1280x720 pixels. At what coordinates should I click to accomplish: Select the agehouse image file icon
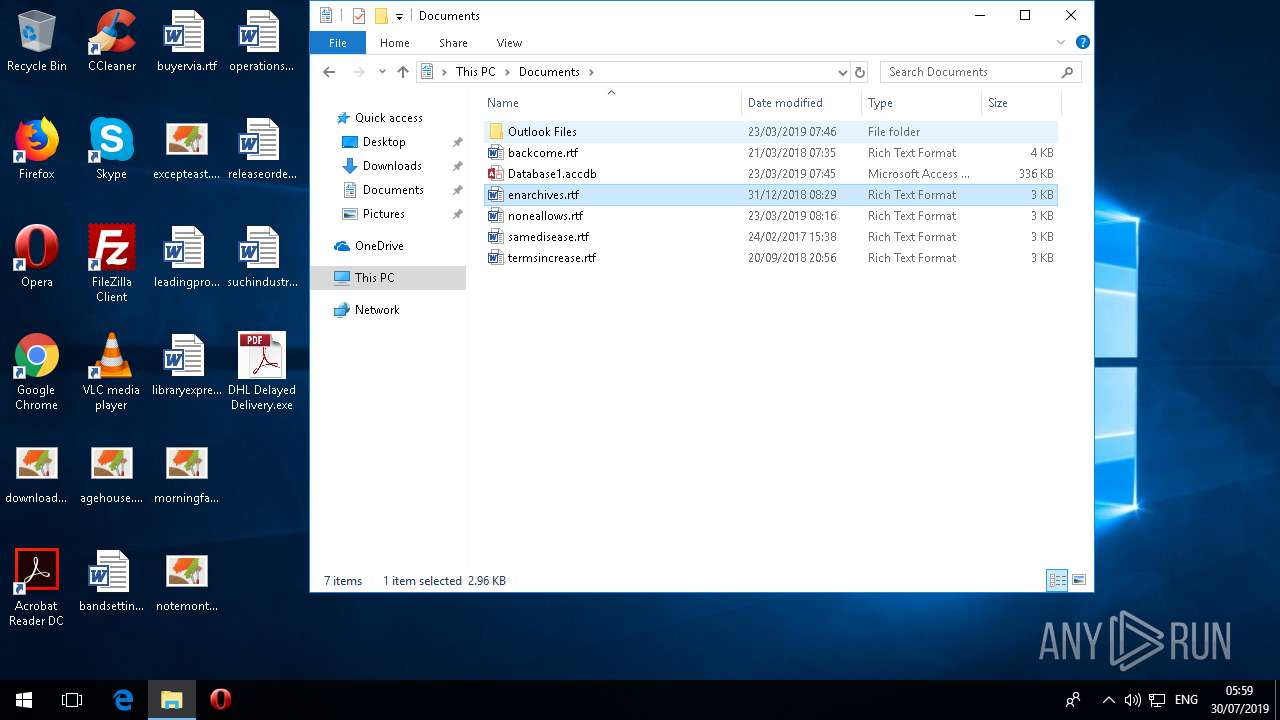111,474
